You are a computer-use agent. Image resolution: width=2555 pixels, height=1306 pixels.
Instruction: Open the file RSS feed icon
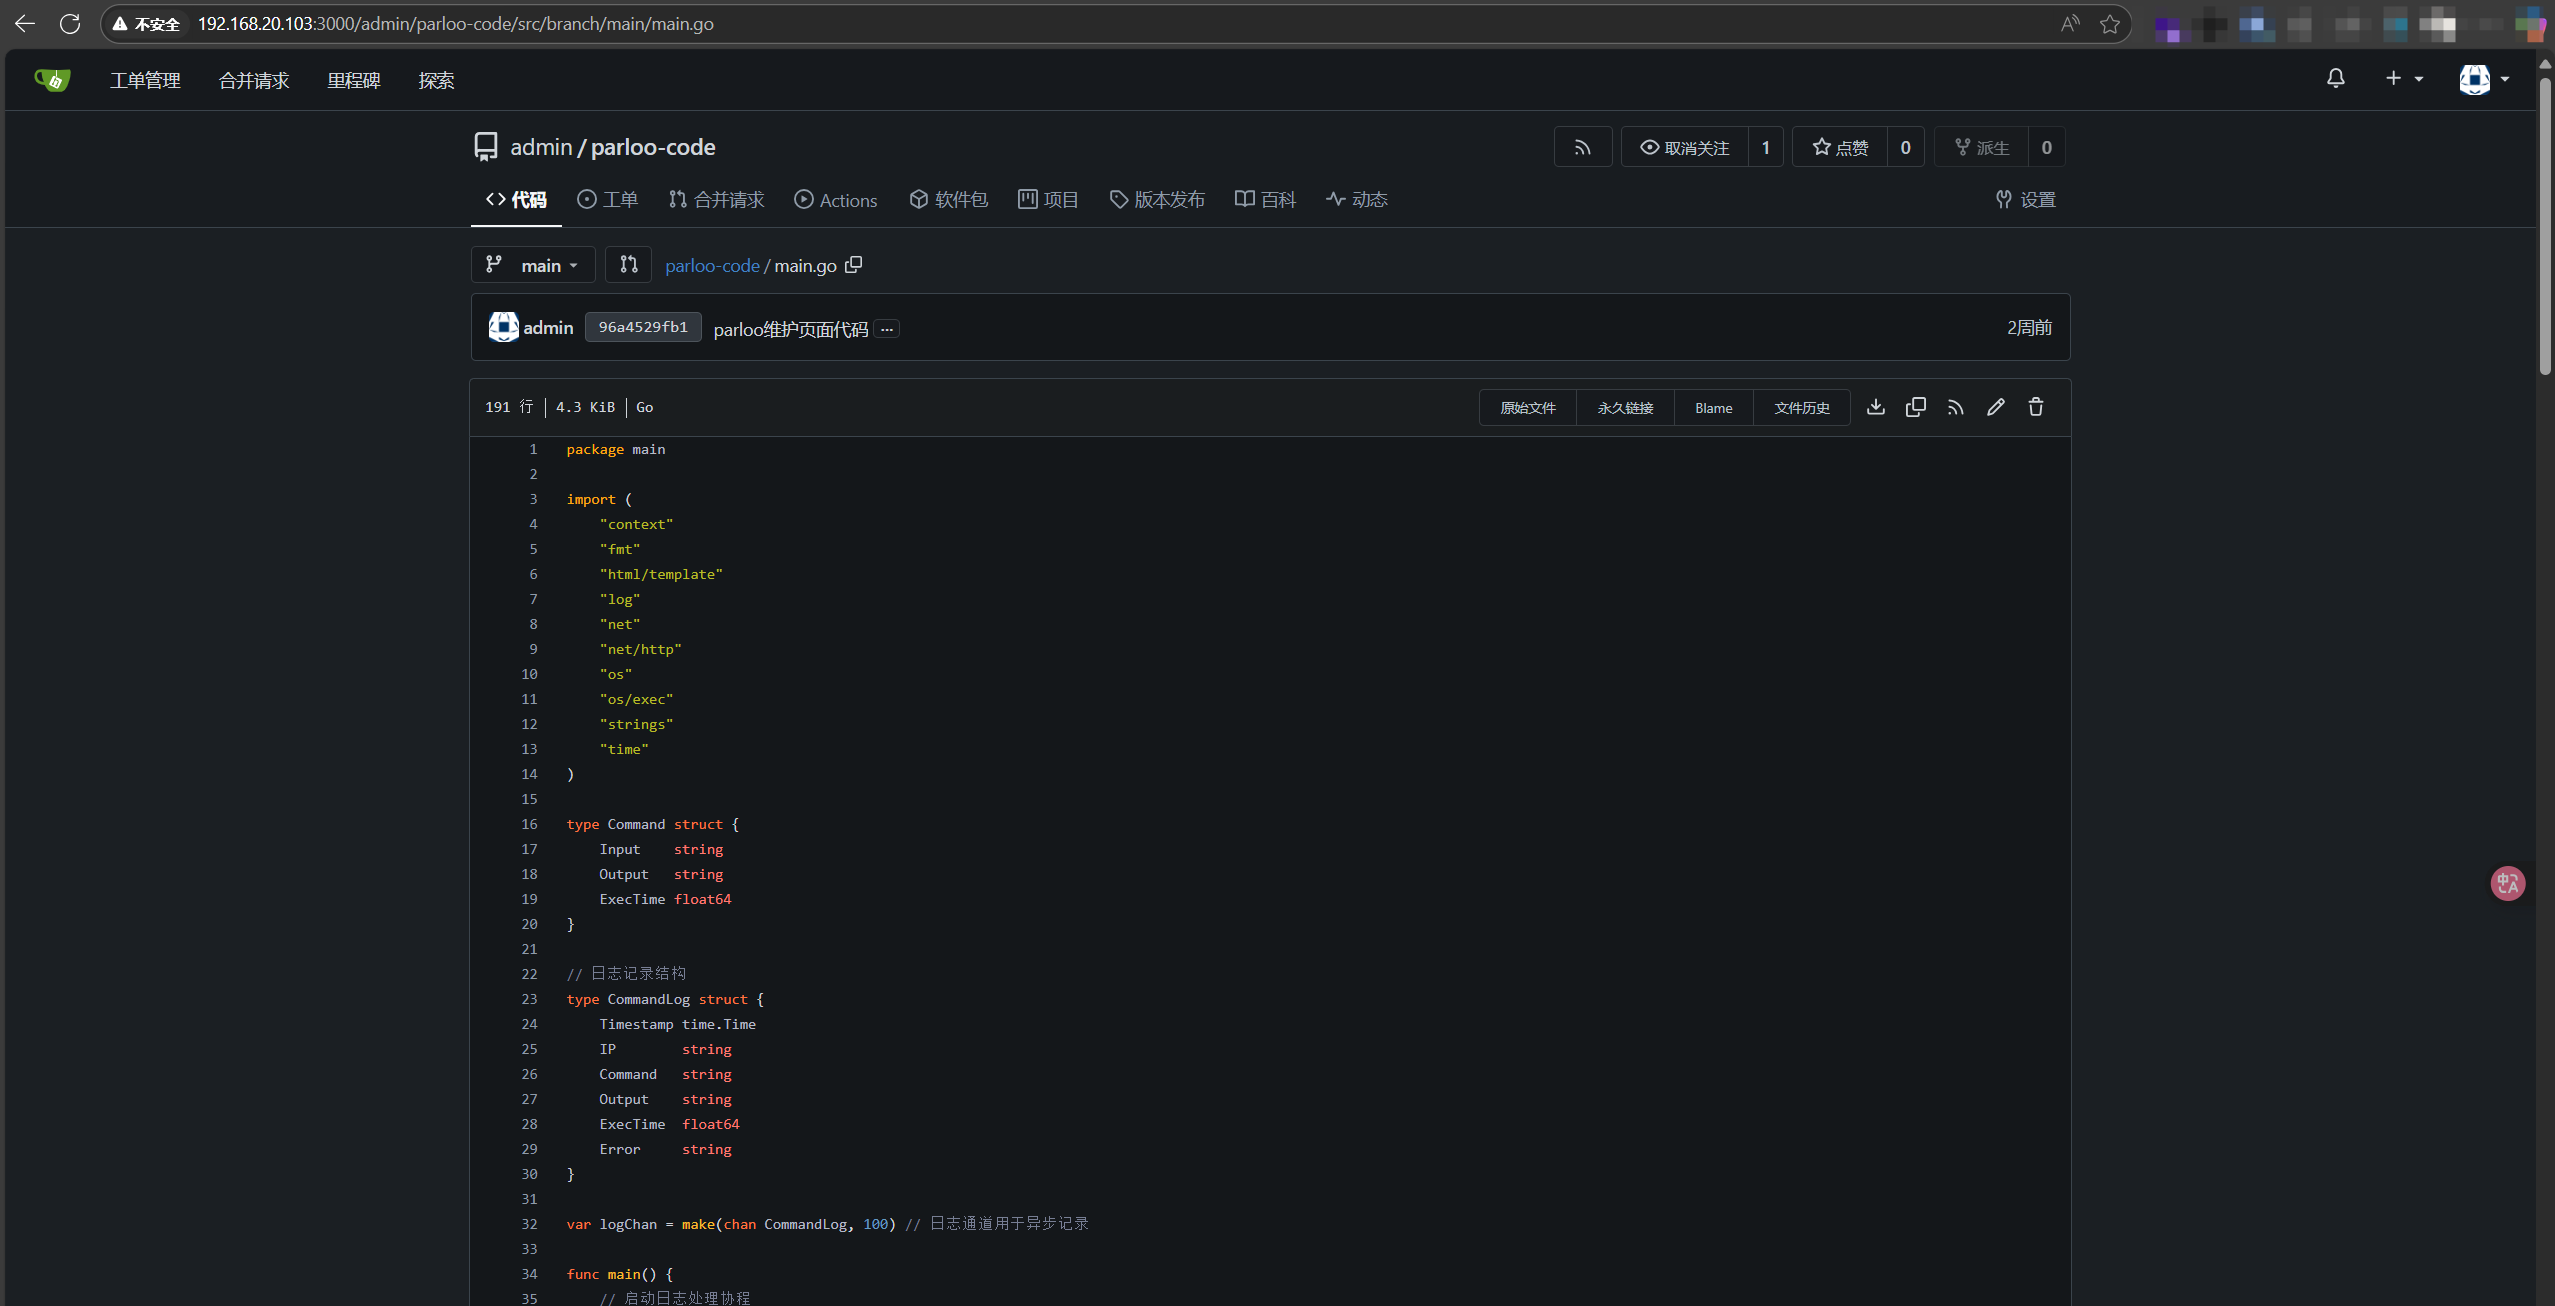[x=1956, y=407]
